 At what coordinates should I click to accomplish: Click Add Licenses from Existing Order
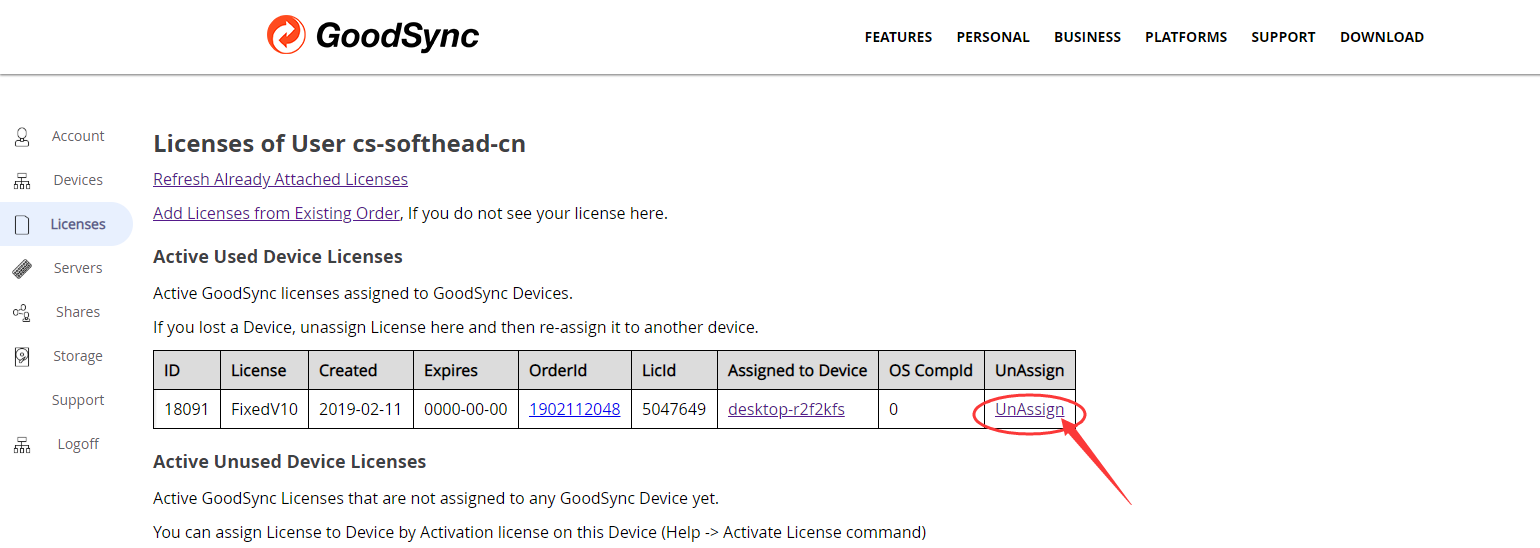click(x=276, y=213)
